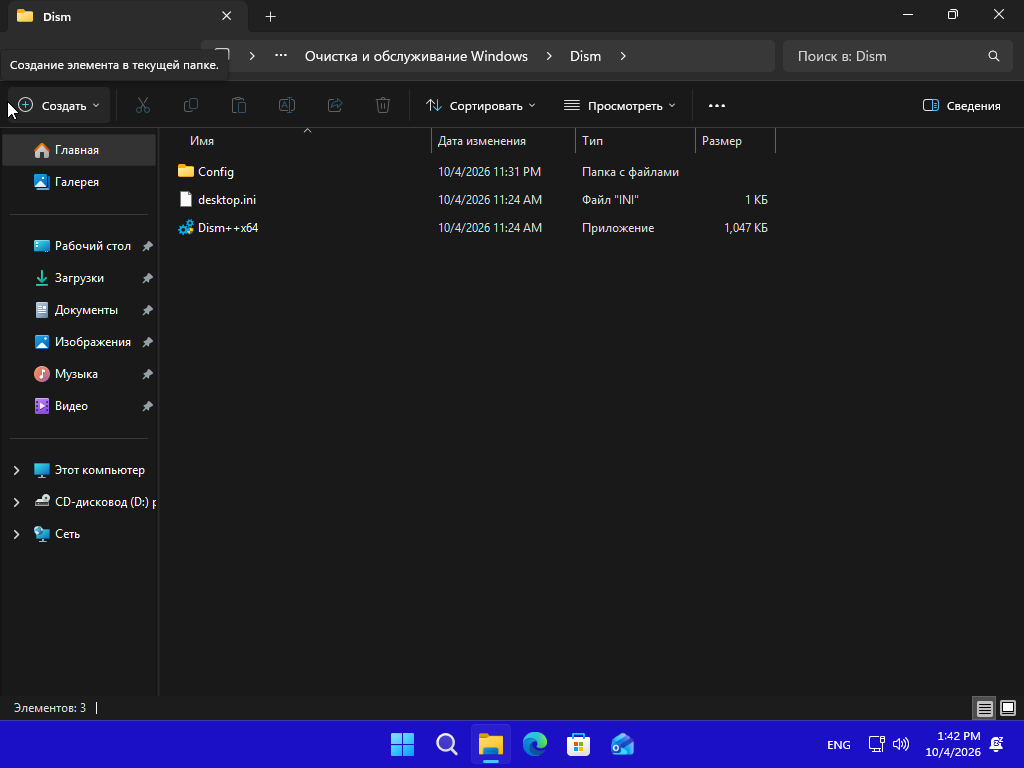The height and width of the screenshot is (768, 1024).
Task: Click the File Explorer taskbar icon
Action: (x=490, y=744)
